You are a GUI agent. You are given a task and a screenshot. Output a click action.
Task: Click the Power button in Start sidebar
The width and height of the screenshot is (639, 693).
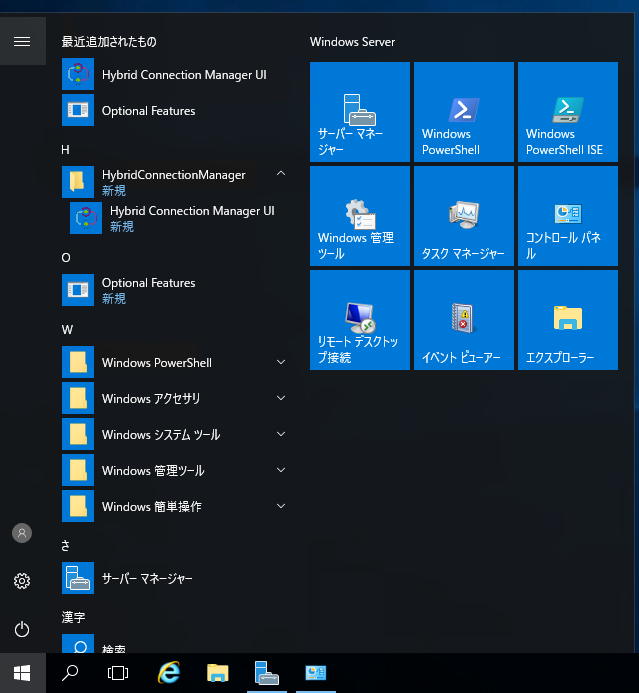point(22,629)
